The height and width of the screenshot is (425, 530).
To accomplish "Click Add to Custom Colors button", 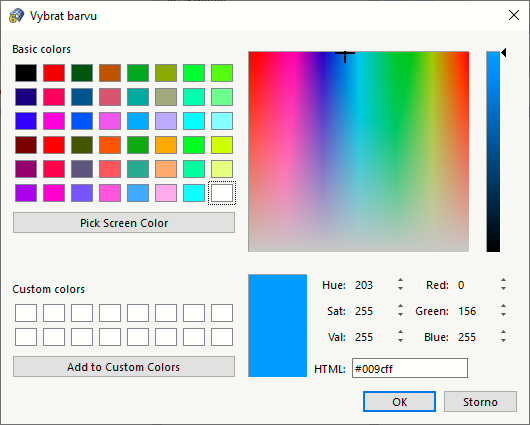I will [x=124, y=367].
